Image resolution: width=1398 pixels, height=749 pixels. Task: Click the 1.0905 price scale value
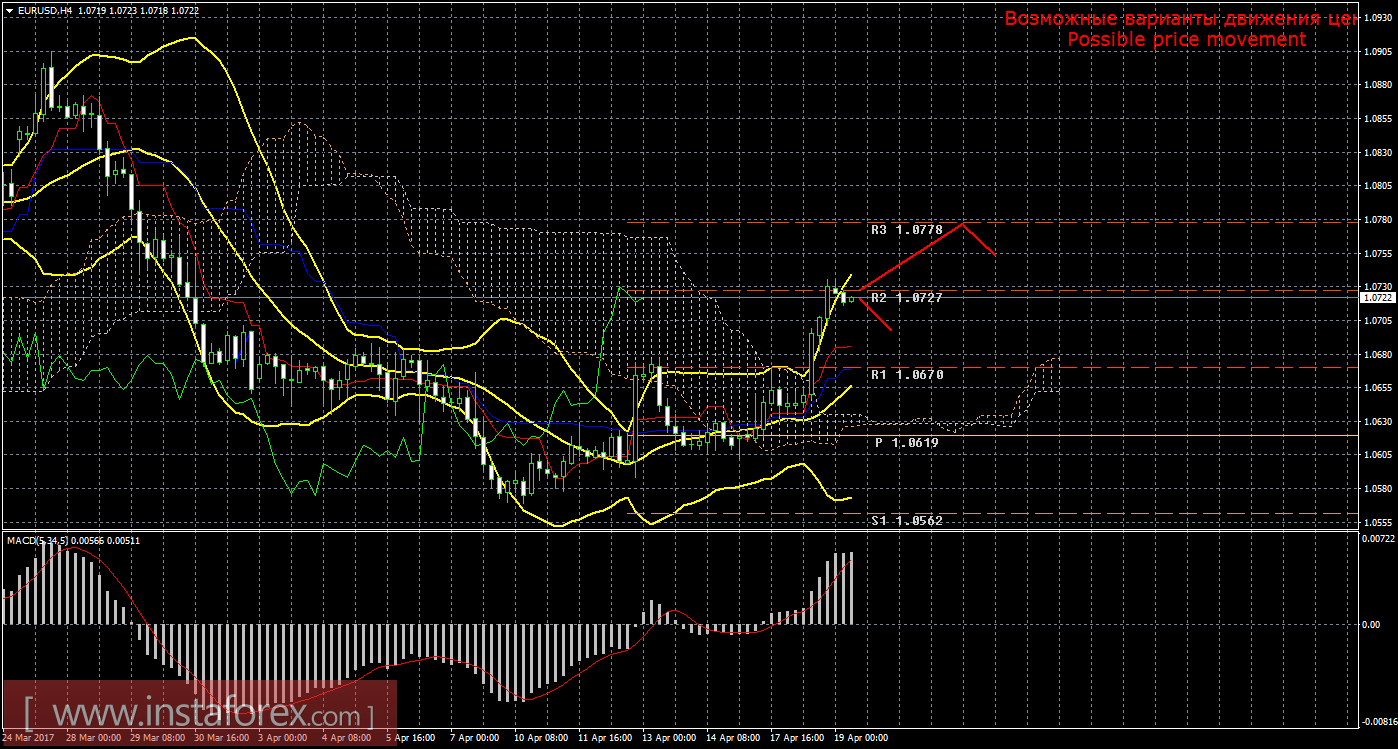tap(1377, 52)
